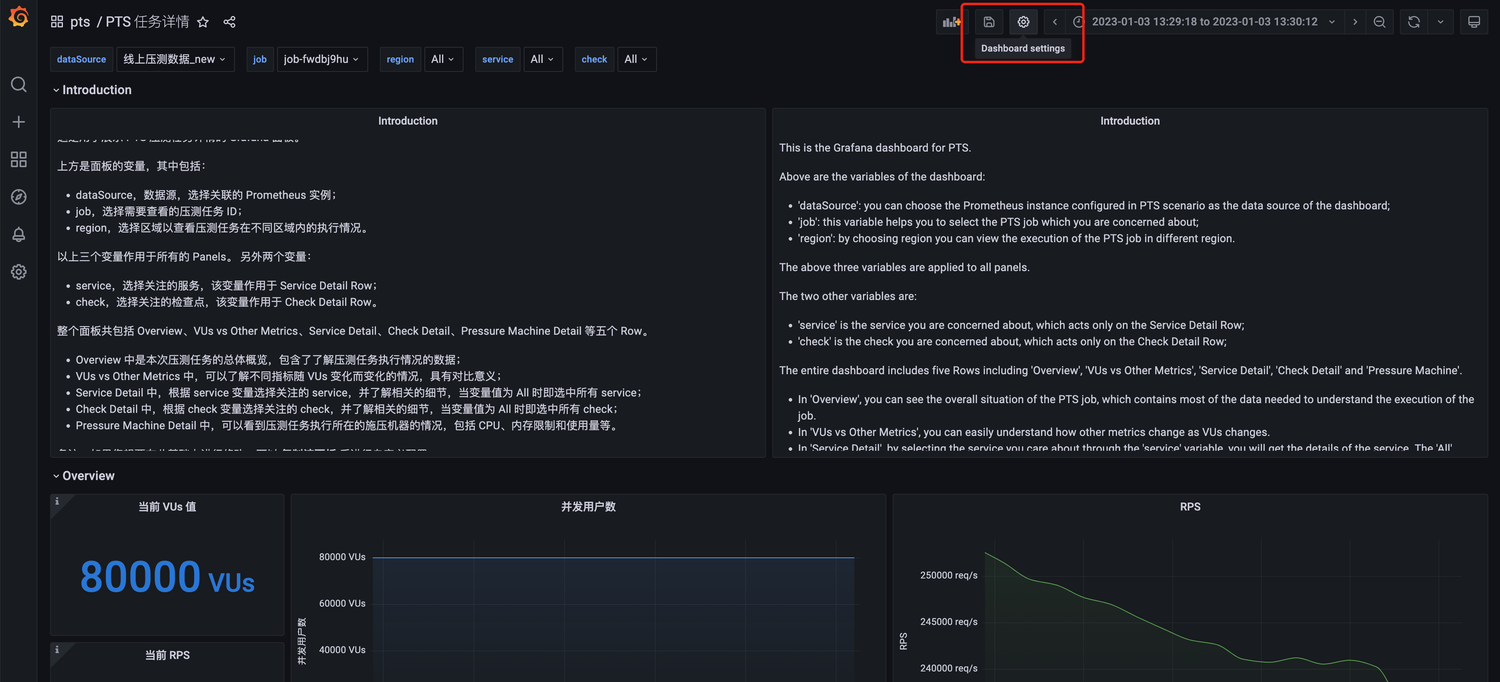Zoom out the time range

(1380, 22)
